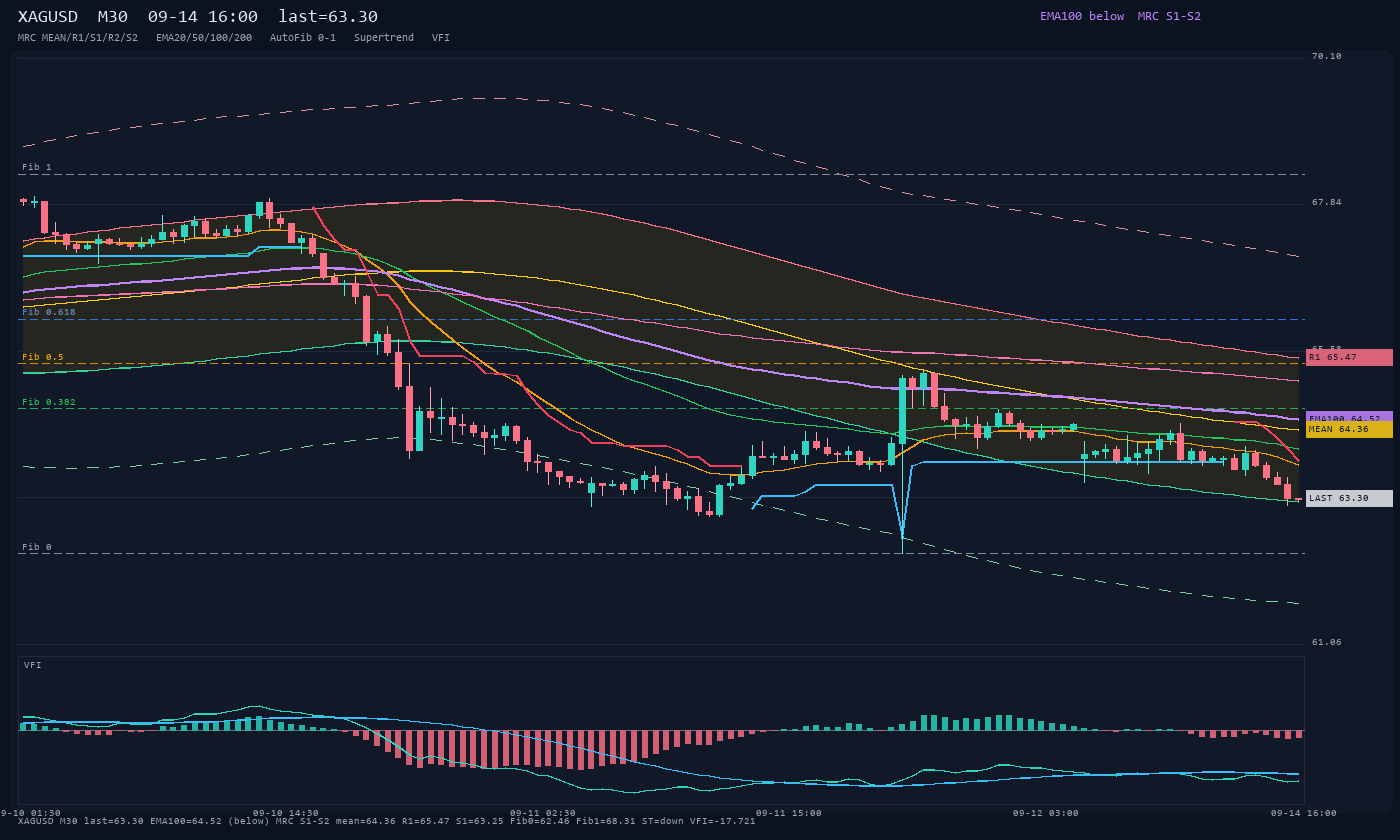Click the EMA100 below status text

pos(1082,16)
